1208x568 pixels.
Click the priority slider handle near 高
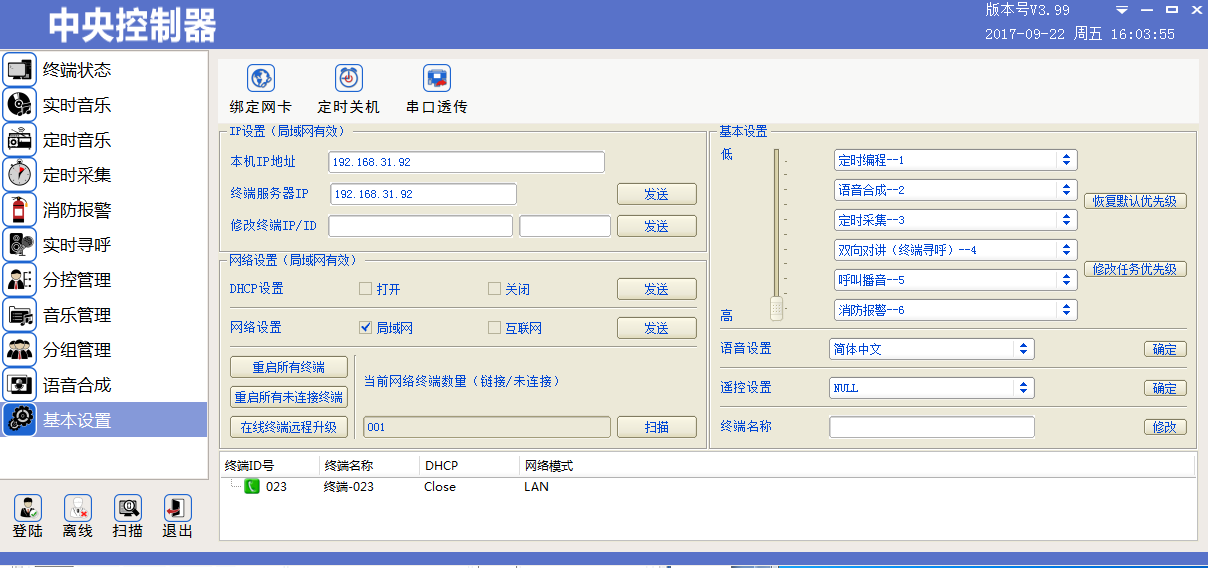[x=776, y=308]
